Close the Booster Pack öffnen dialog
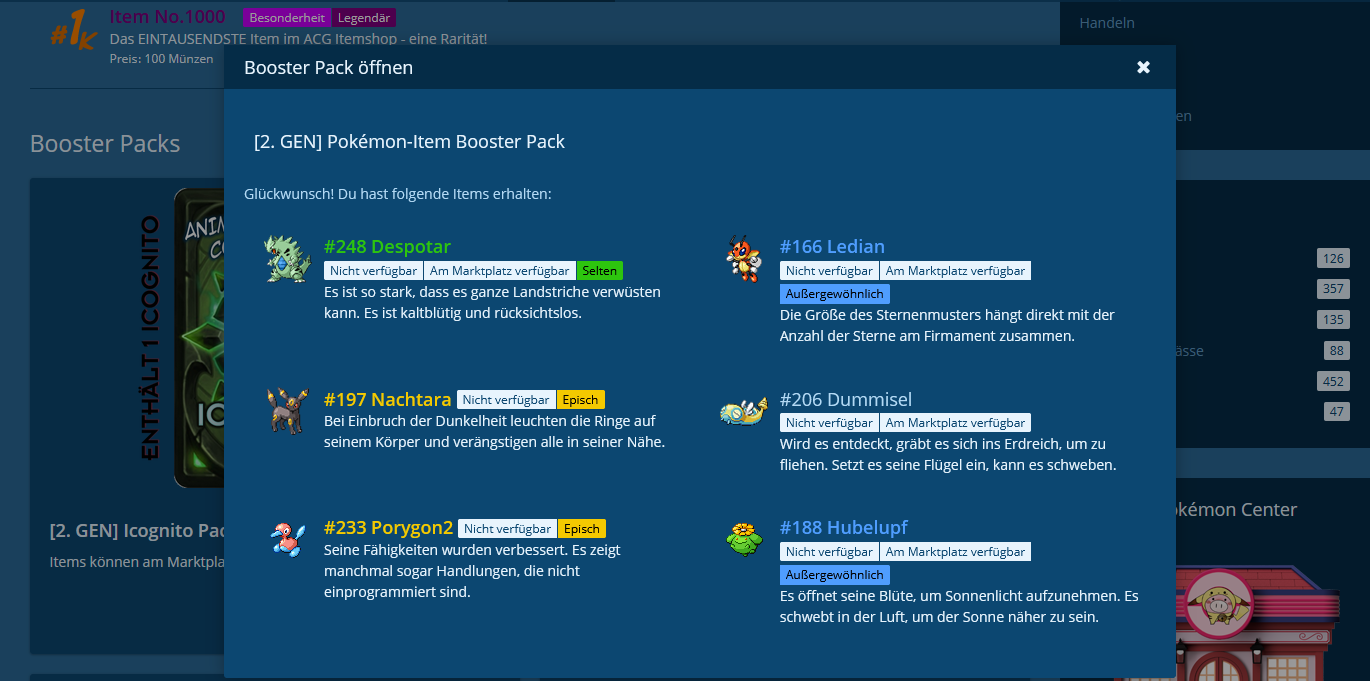1370x681 pixels. [x=1143, y=67]
